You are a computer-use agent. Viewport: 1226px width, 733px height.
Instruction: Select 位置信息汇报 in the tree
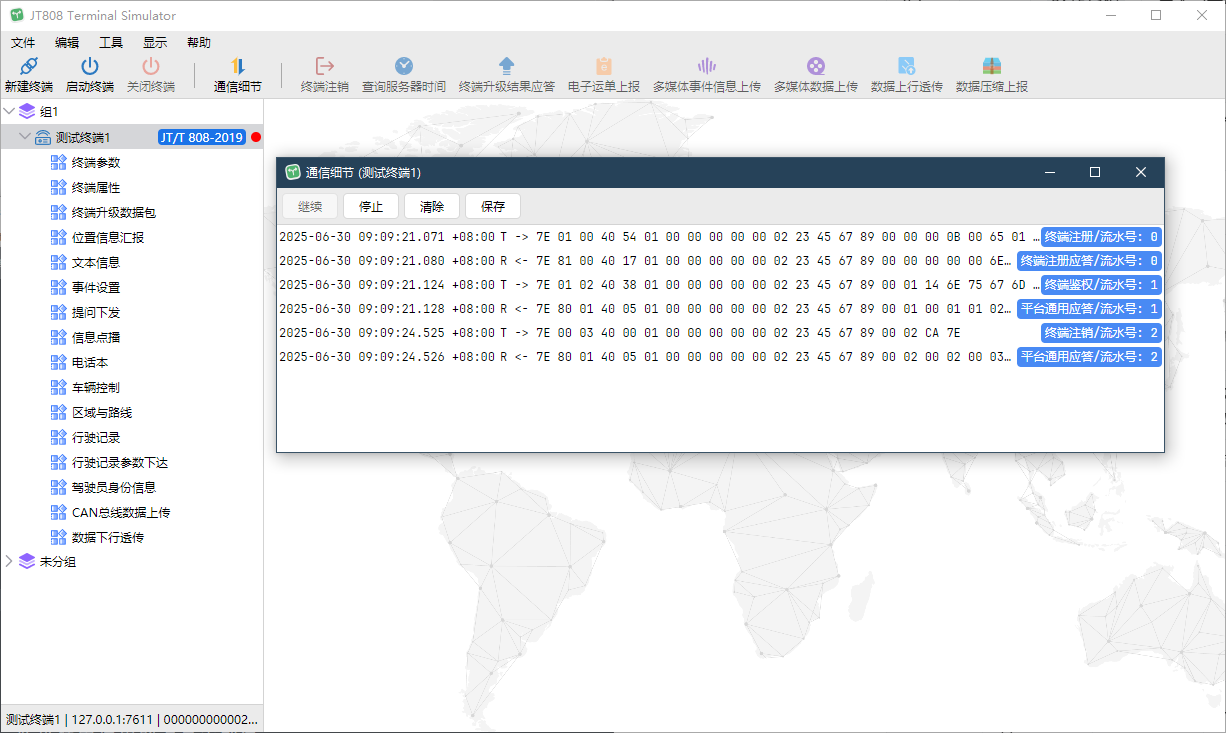(108, 237)
